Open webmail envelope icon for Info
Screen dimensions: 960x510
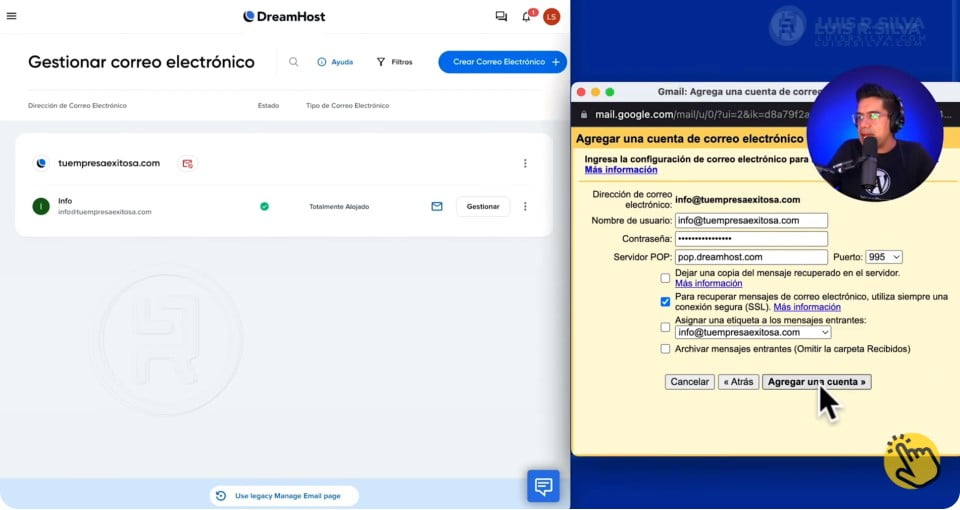[437, 206]
